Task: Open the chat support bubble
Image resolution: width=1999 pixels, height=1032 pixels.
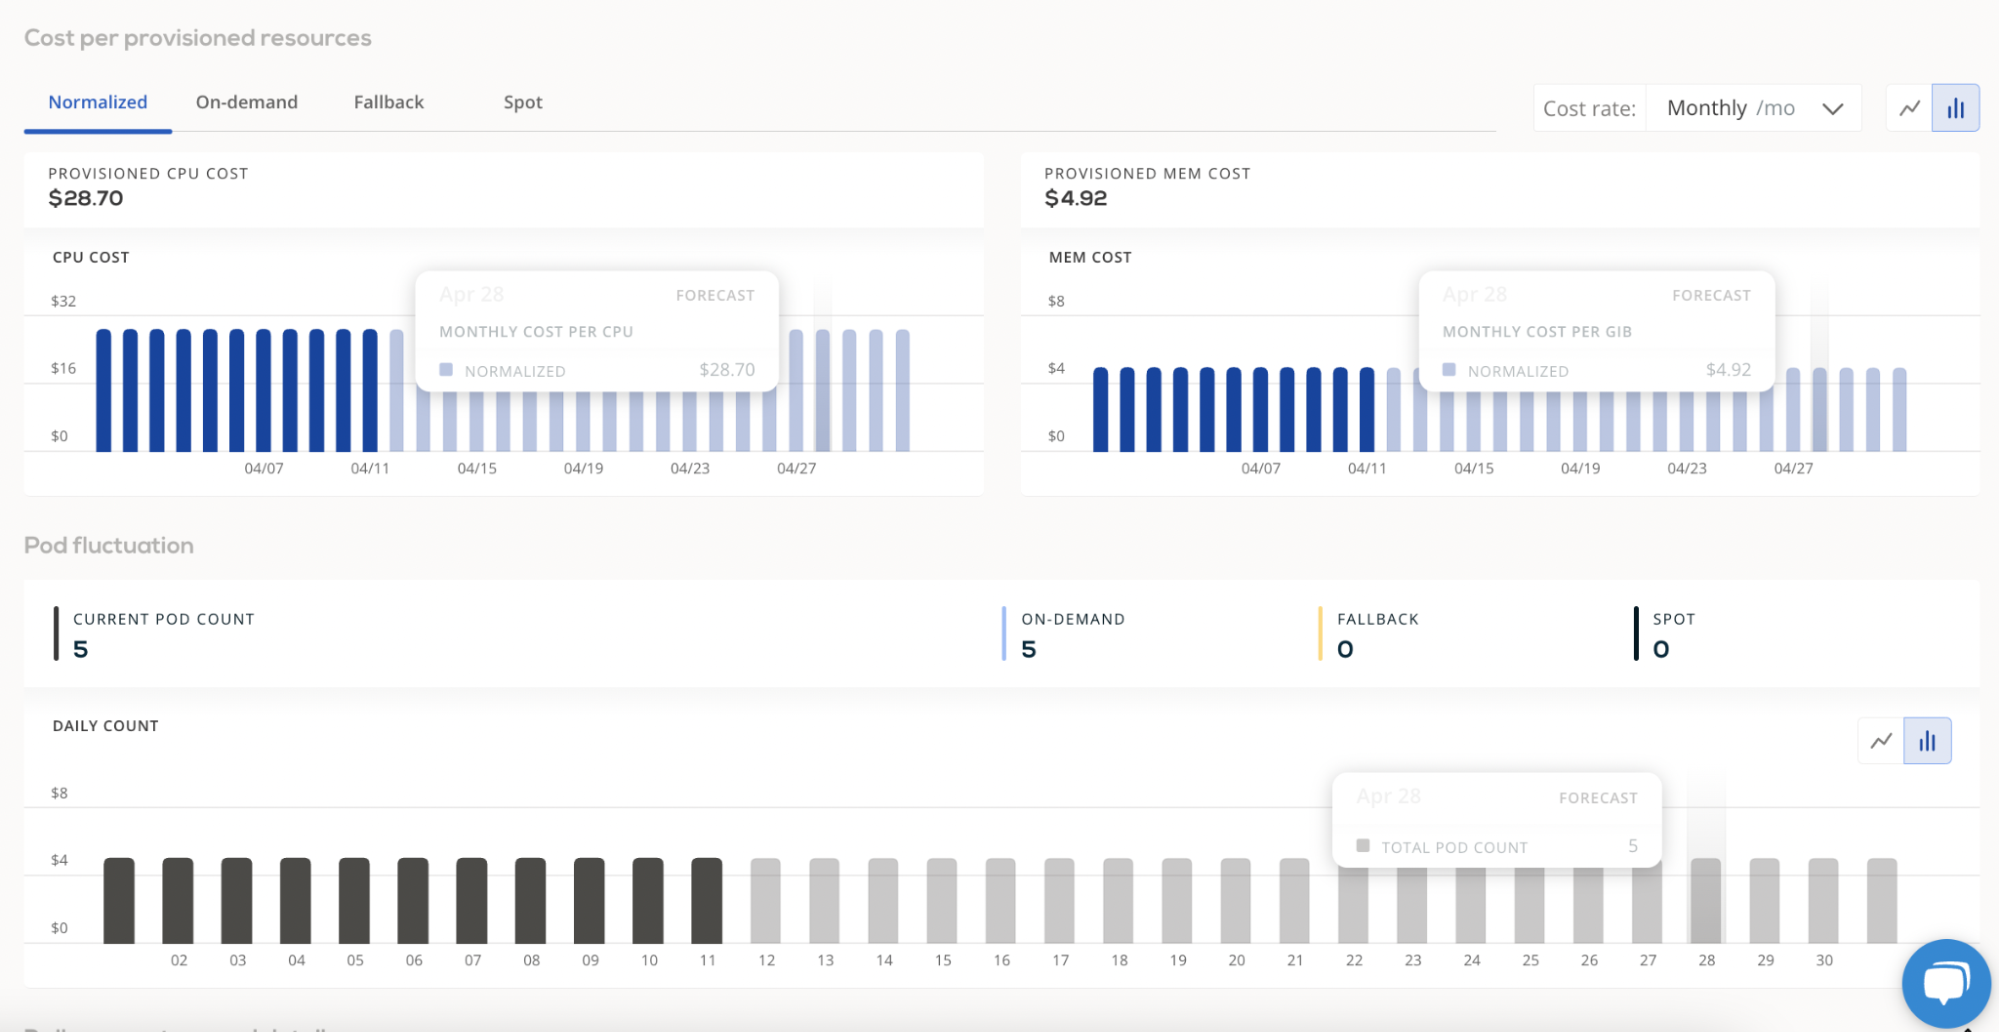Action: coord(1945,983)
